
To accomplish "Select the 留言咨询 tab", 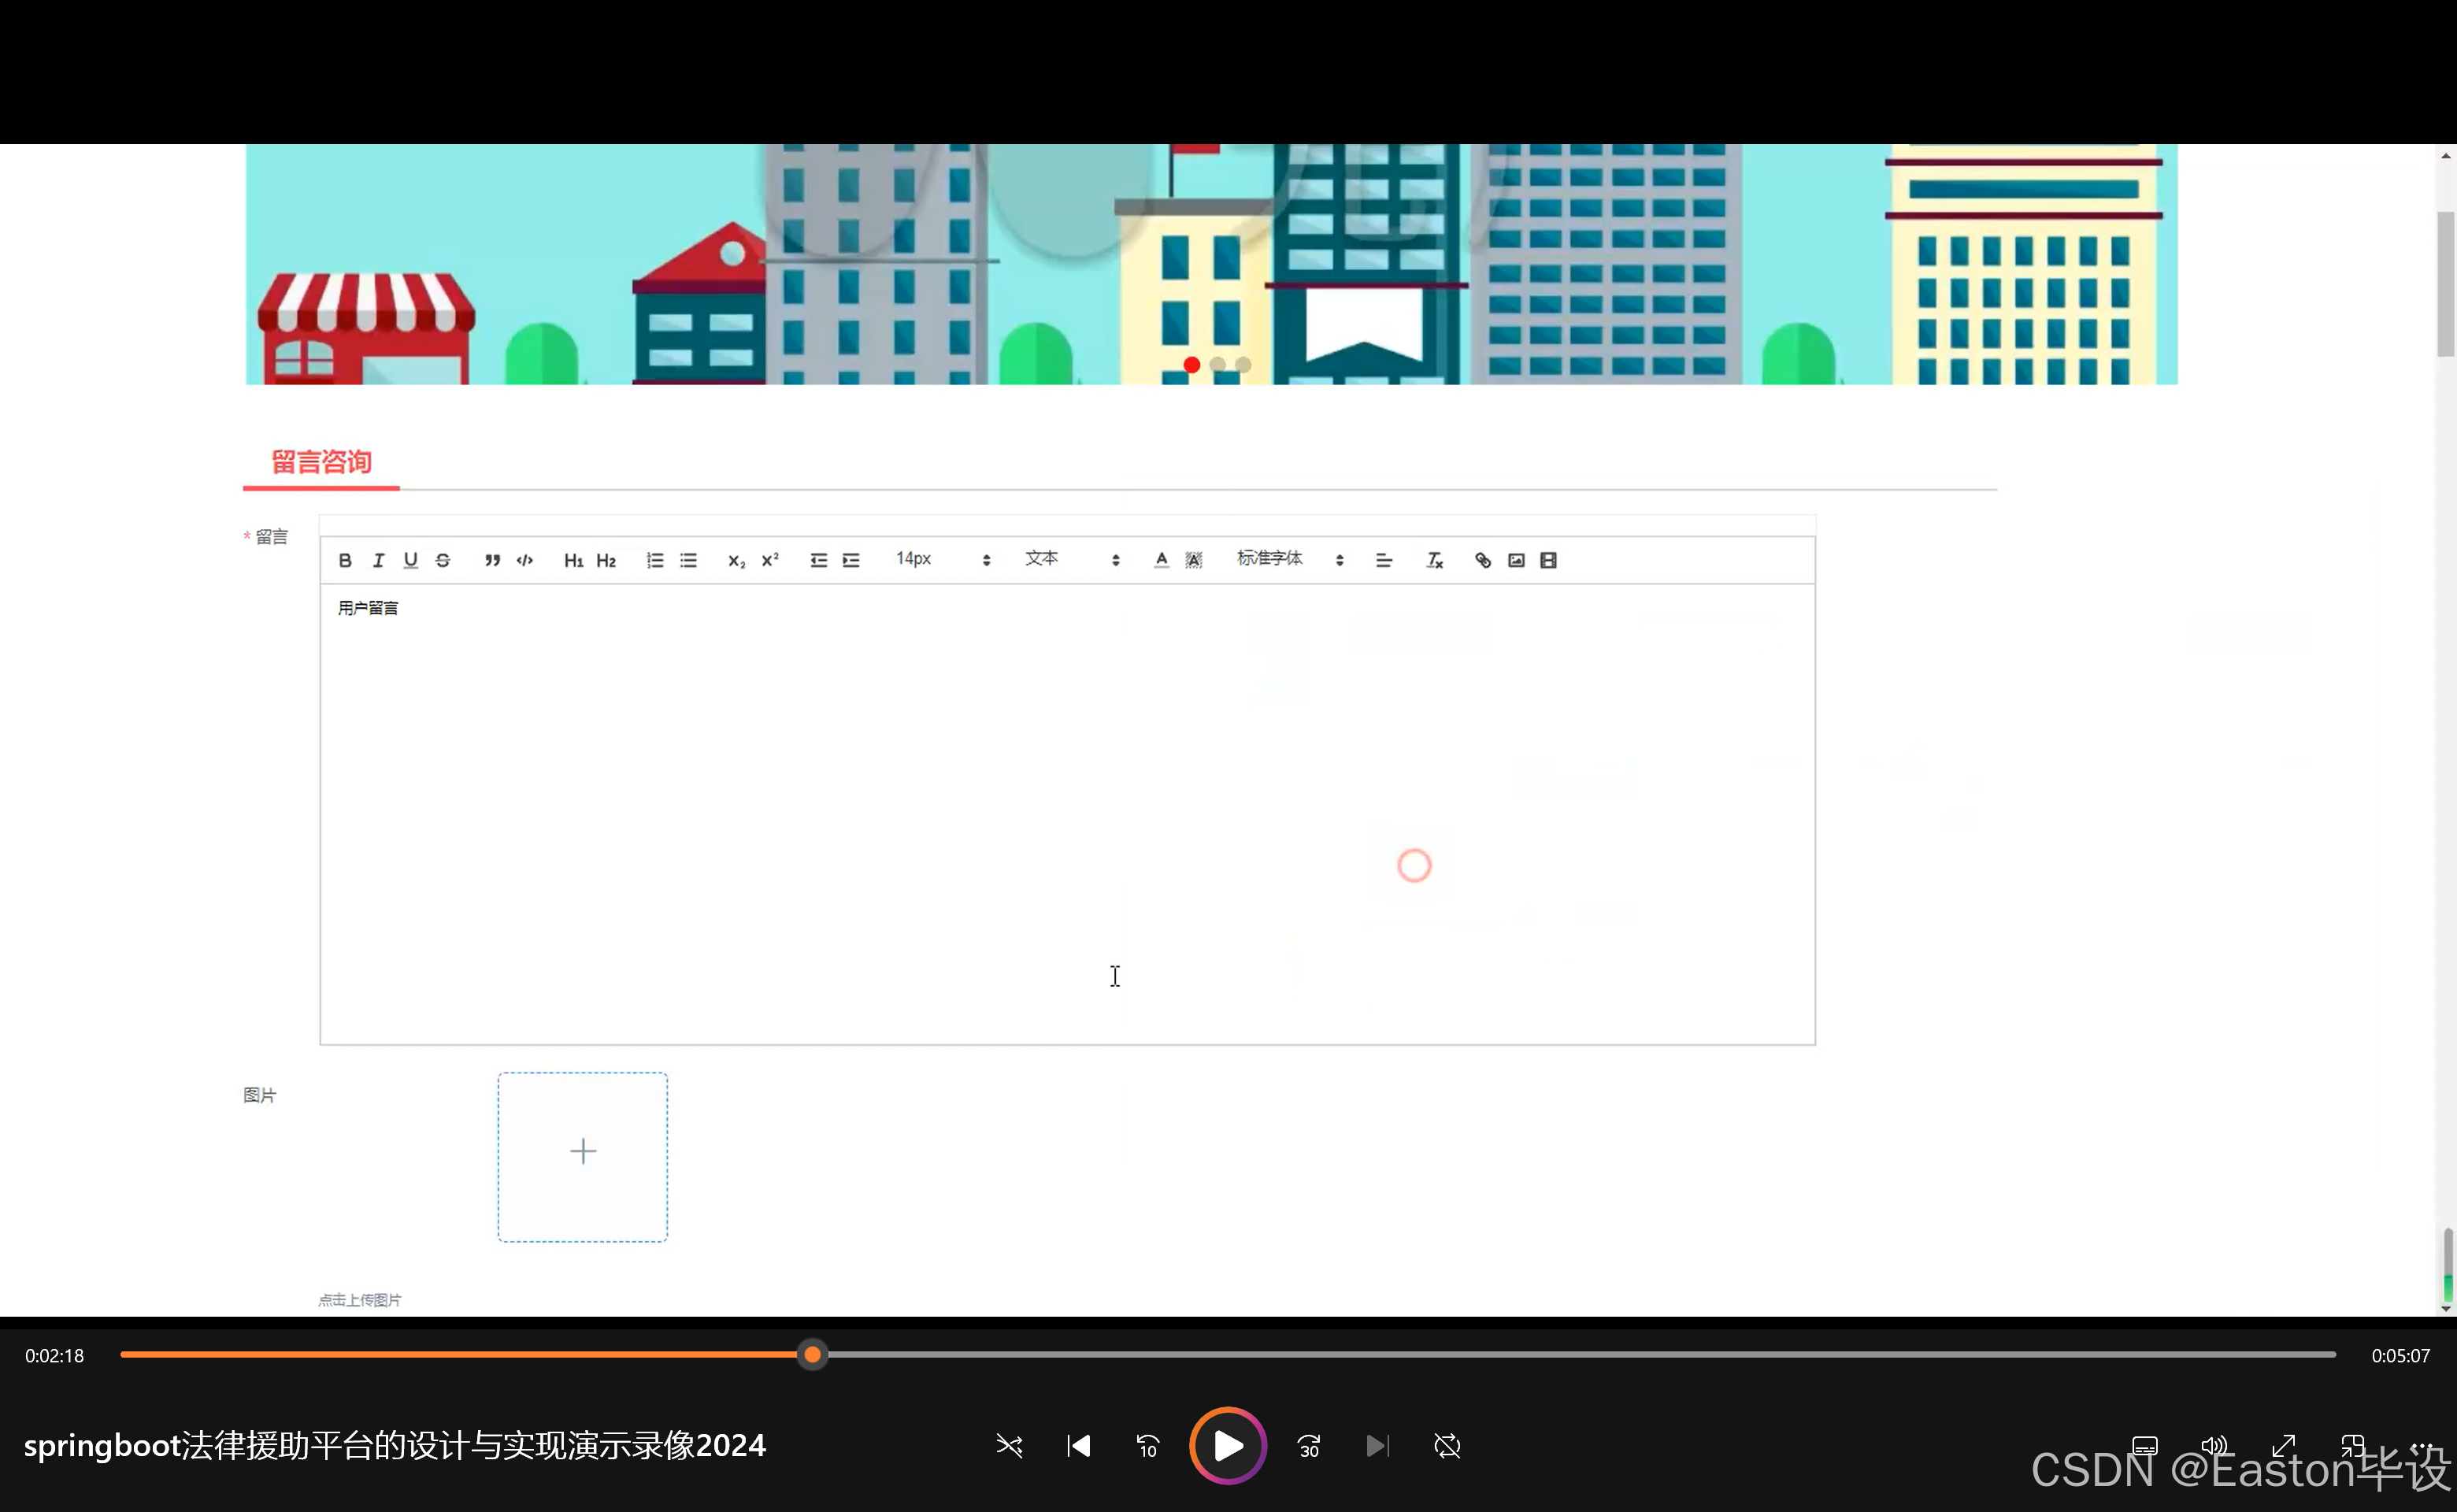I will 321,462.
